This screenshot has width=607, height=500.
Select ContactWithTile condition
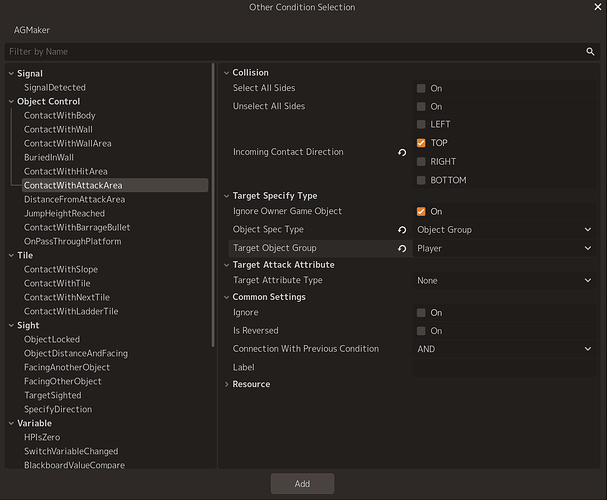tap(57, 283)
